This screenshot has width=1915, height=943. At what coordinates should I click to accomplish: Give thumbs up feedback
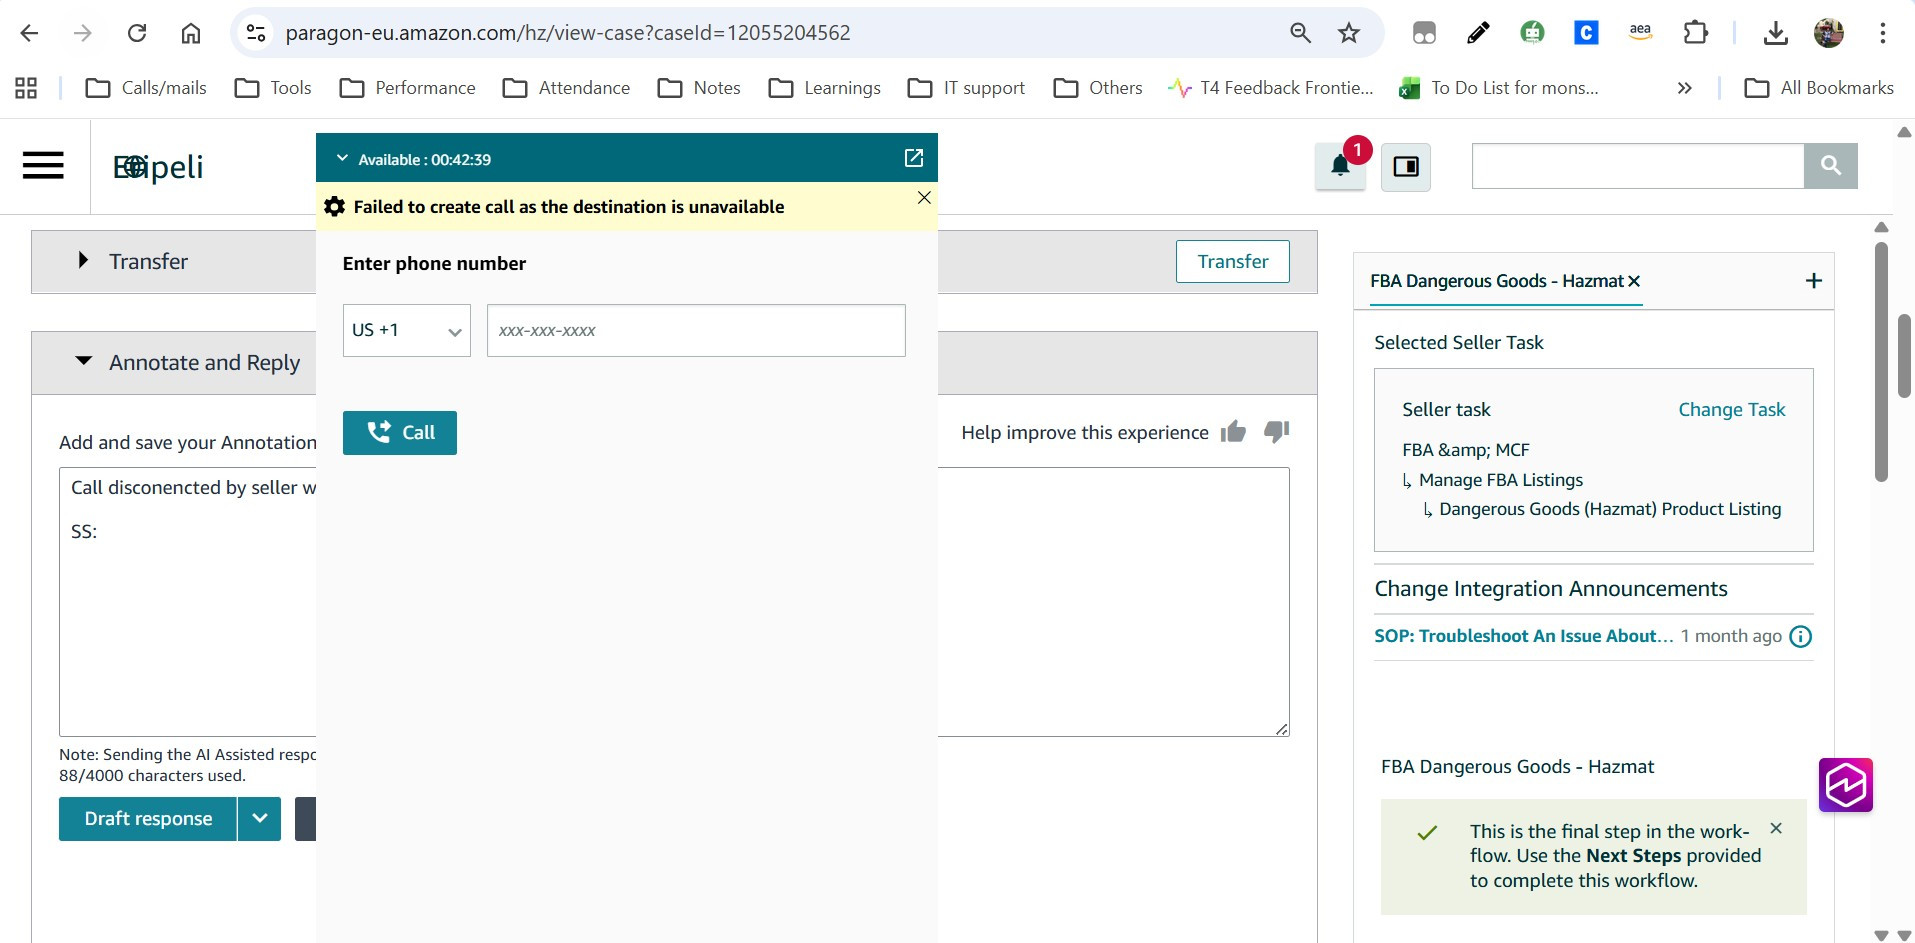pyautogui.click(x=1233, y=431)
